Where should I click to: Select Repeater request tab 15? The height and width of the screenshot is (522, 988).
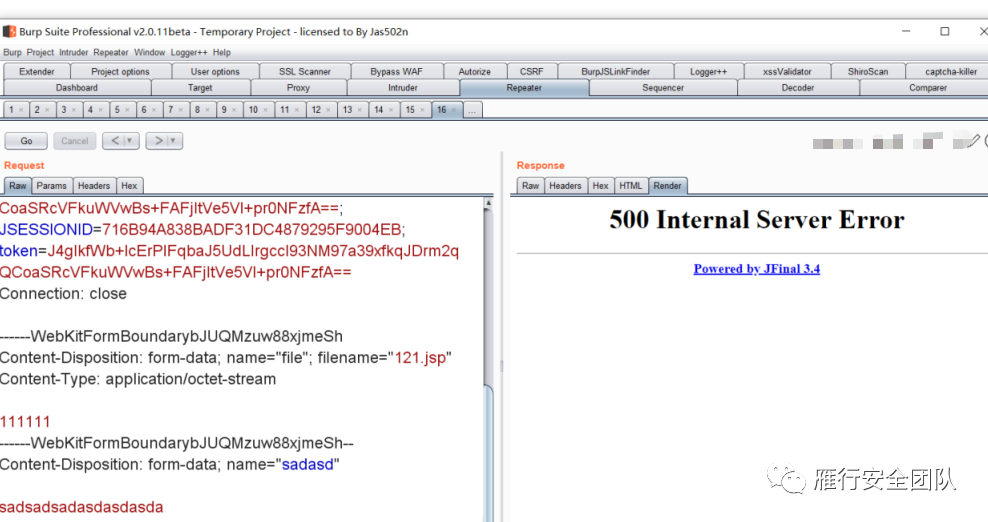(x=410, y=110)
